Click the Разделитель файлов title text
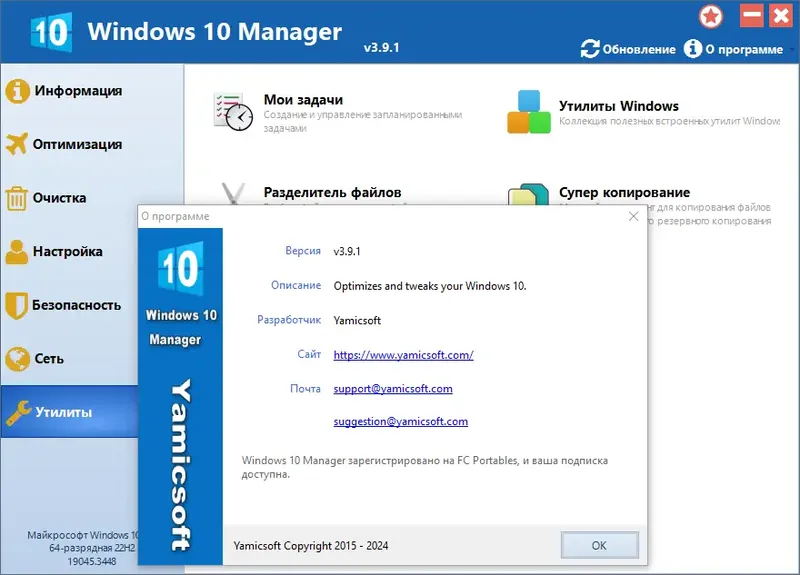The image size is (800, 575). [332, 192]
